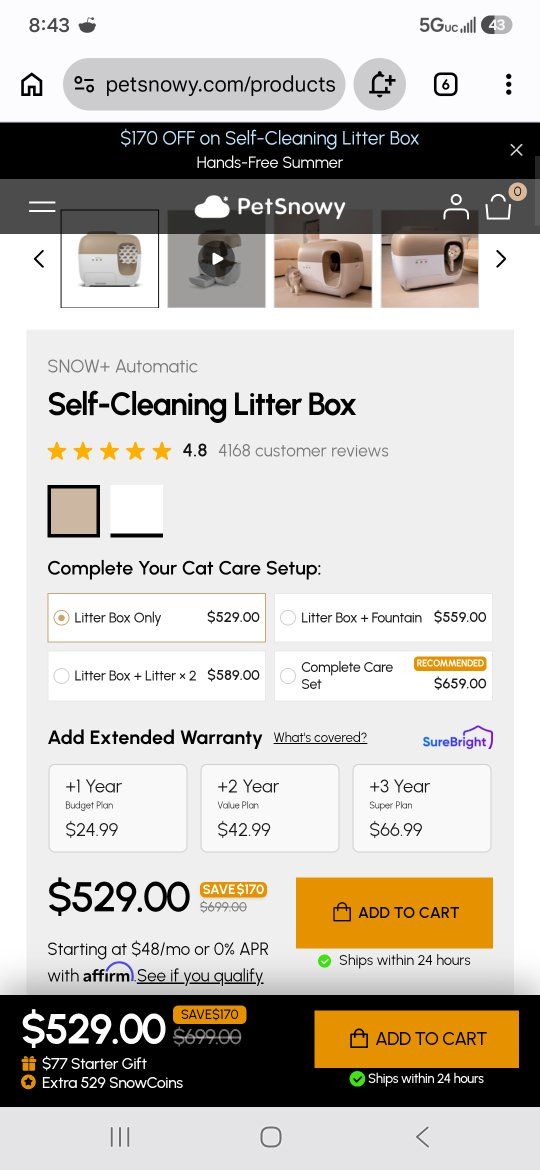The width and height of the screenshot is (540, 1170).
Task: Open the user account icon
Action: point(456,207)
